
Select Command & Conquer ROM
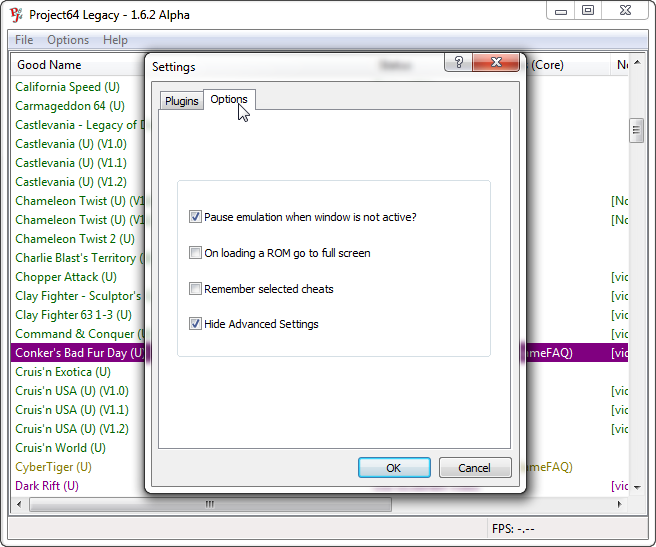click(80, 334)
